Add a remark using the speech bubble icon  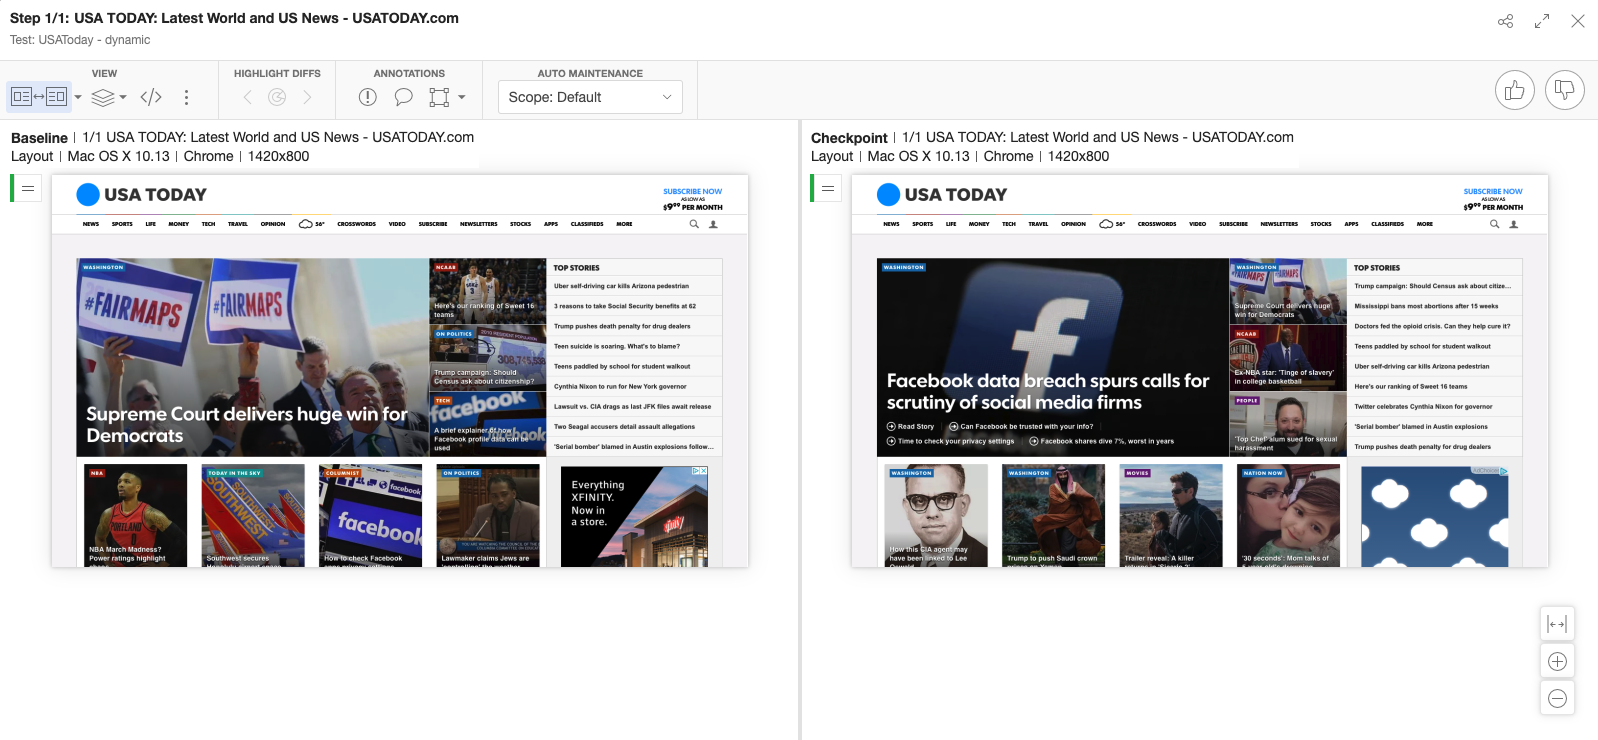pyautogui.click(x=403, y=97)
